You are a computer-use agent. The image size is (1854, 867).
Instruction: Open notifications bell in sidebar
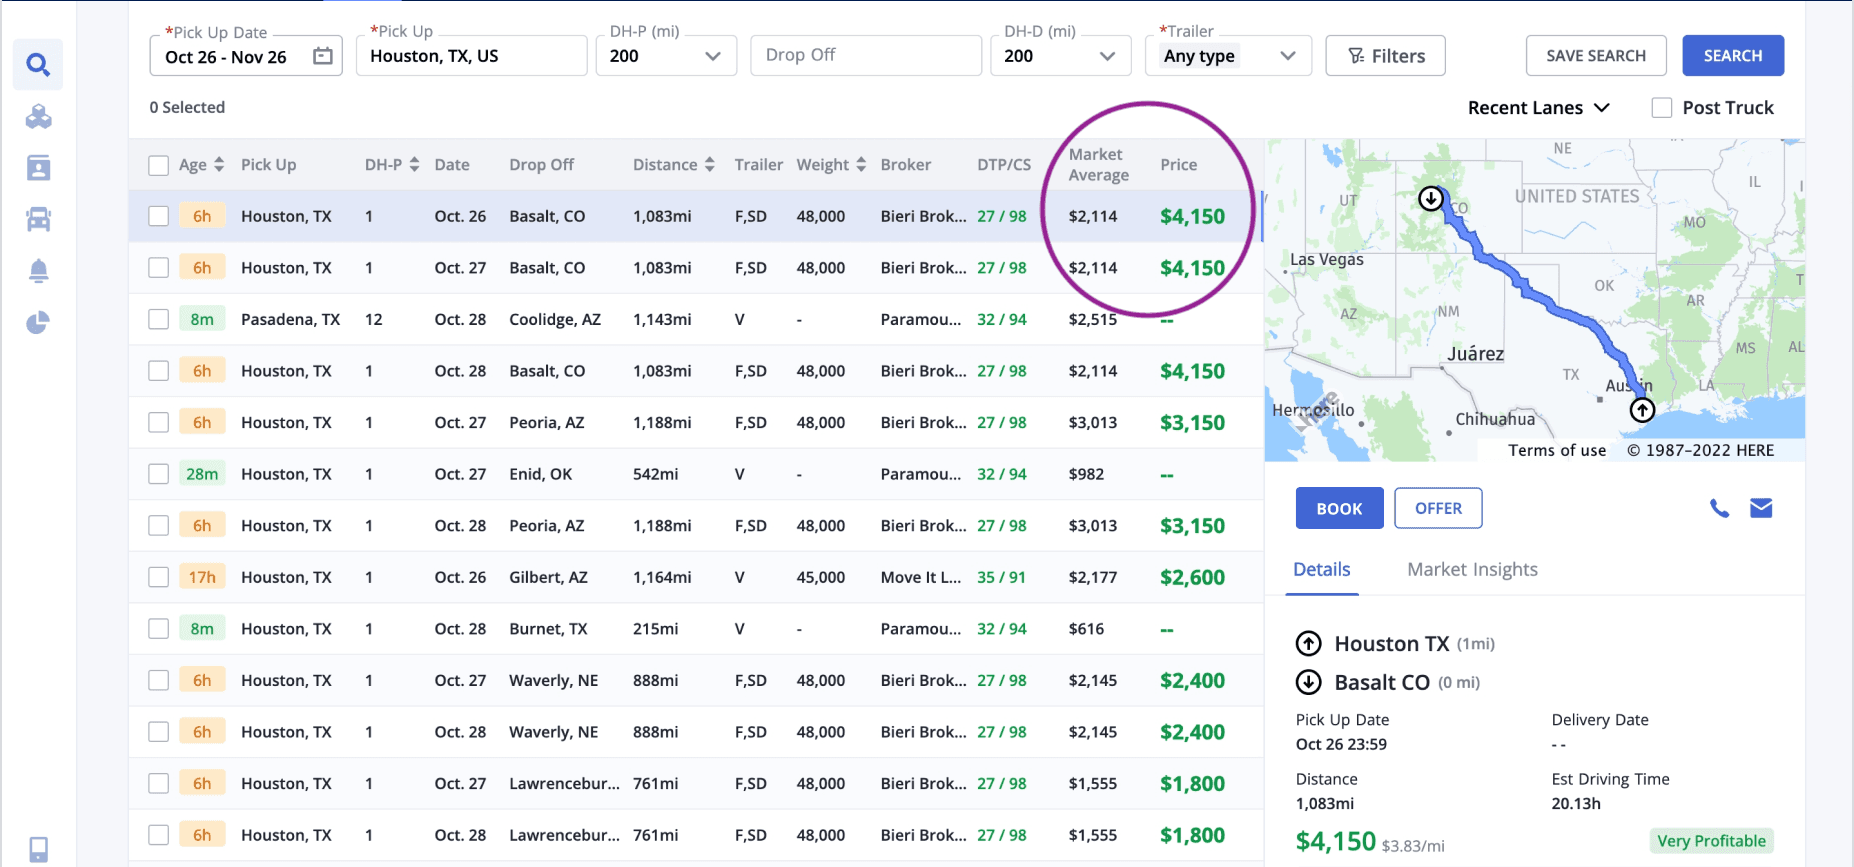pyautogui.click(x=38, y=271)
